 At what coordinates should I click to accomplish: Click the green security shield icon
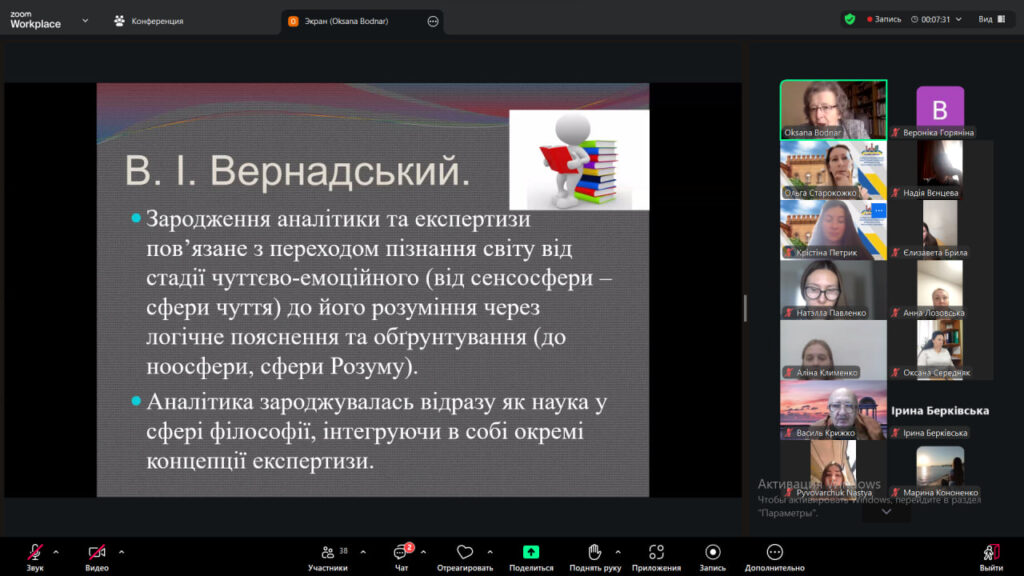point(849,19)
